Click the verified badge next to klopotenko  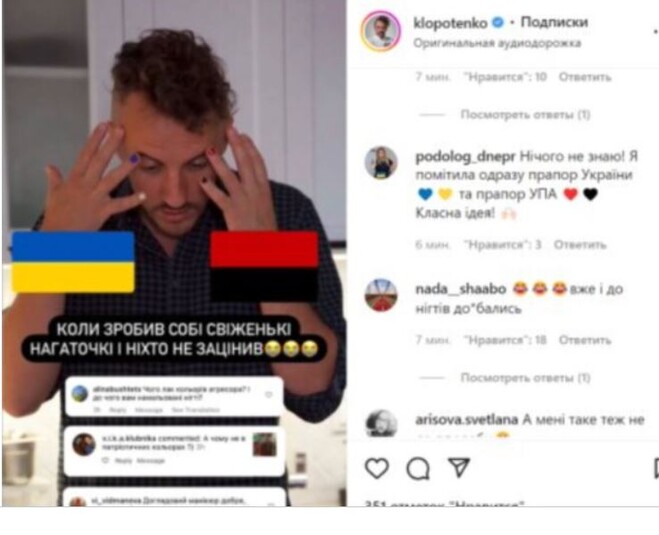498,22
